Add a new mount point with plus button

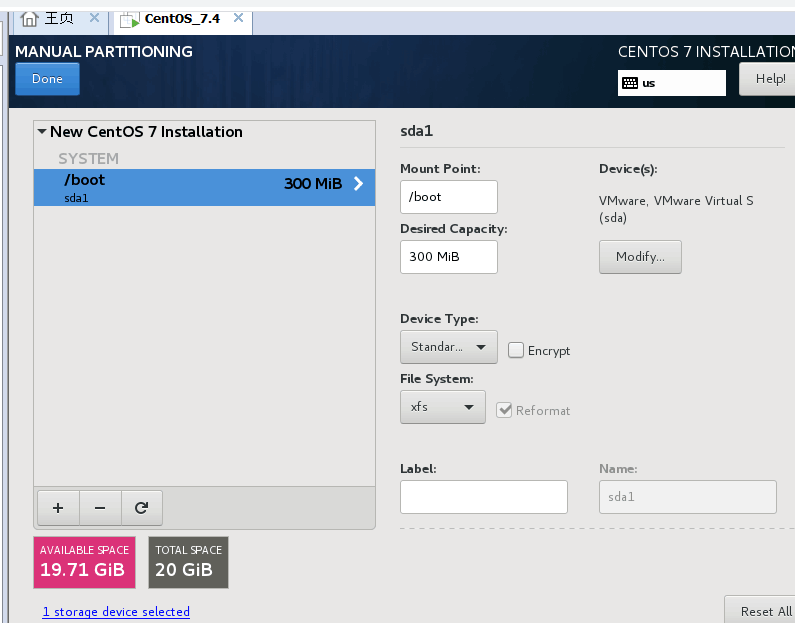58,508
